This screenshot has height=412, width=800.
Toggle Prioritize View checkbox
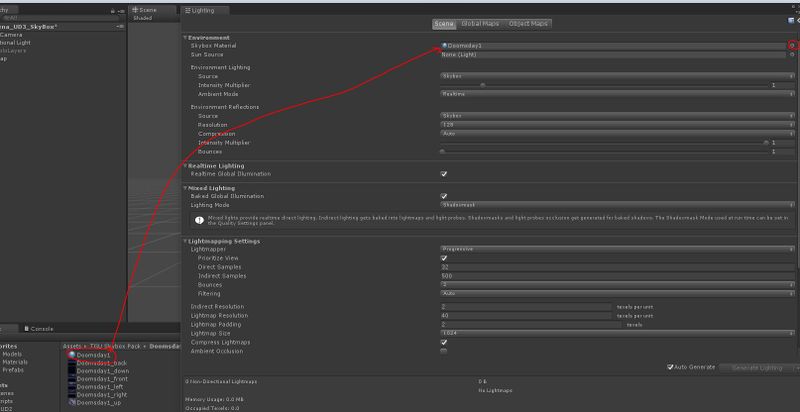(444, 258)
